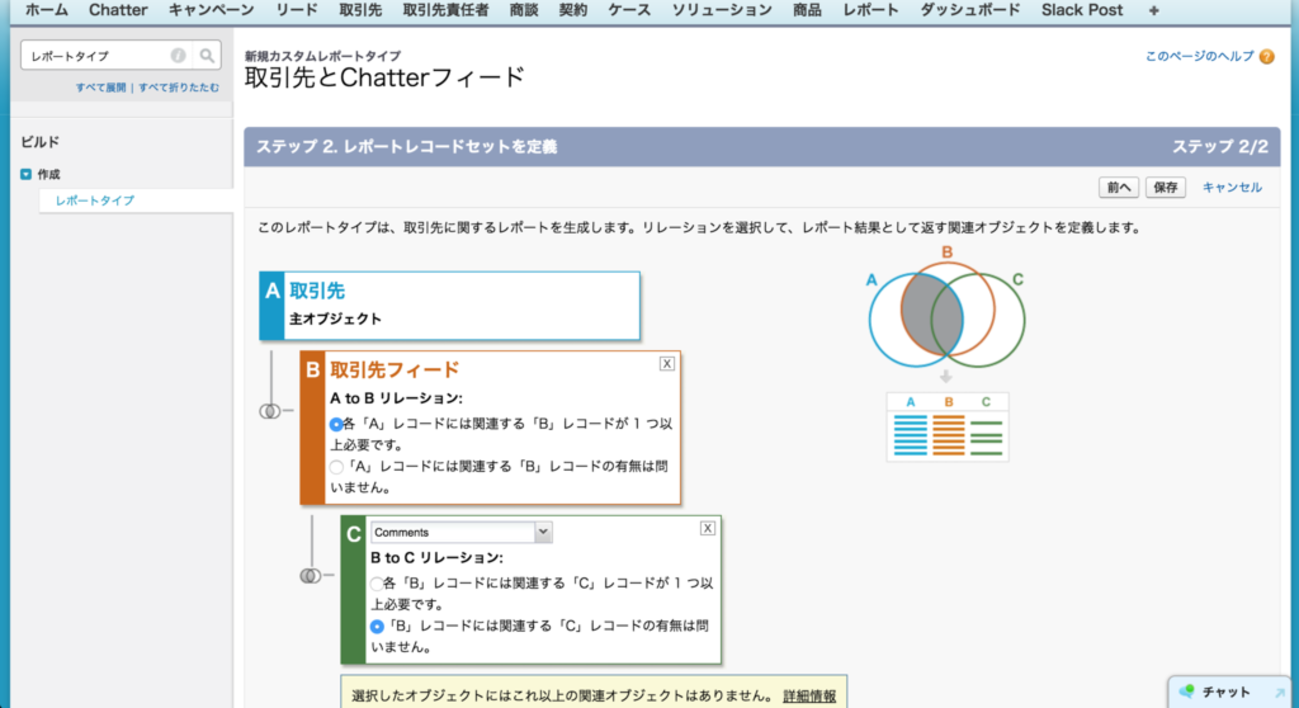Click the 詳細情報 link

click(x=809, y=696)
